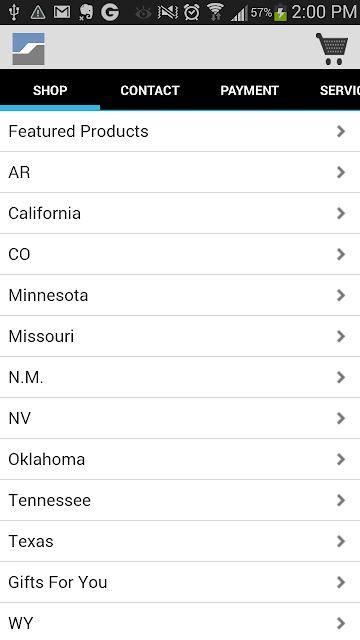The height and width of the screenshot is (640, 360).
Task: Switch to the PAYMENT tab
Action: [x=249, y=90]
